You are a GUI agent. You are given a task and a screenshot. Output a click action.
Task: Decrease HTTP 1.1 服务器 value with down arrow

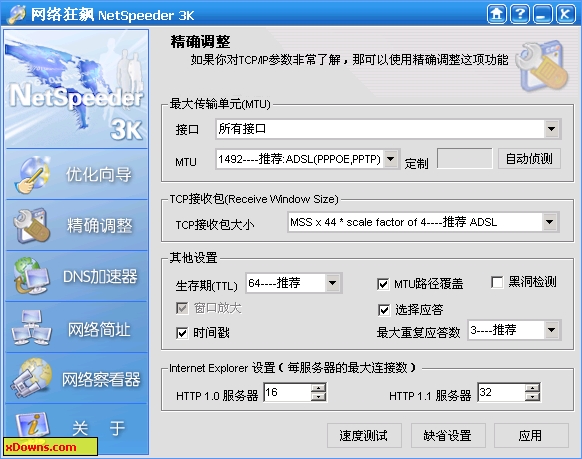pos(532,397)
